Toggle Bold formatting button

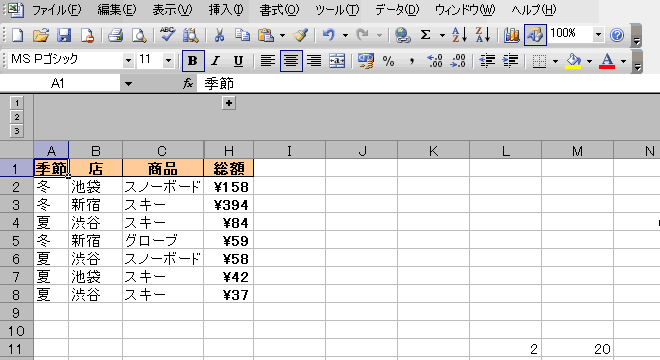pos(193,61)
